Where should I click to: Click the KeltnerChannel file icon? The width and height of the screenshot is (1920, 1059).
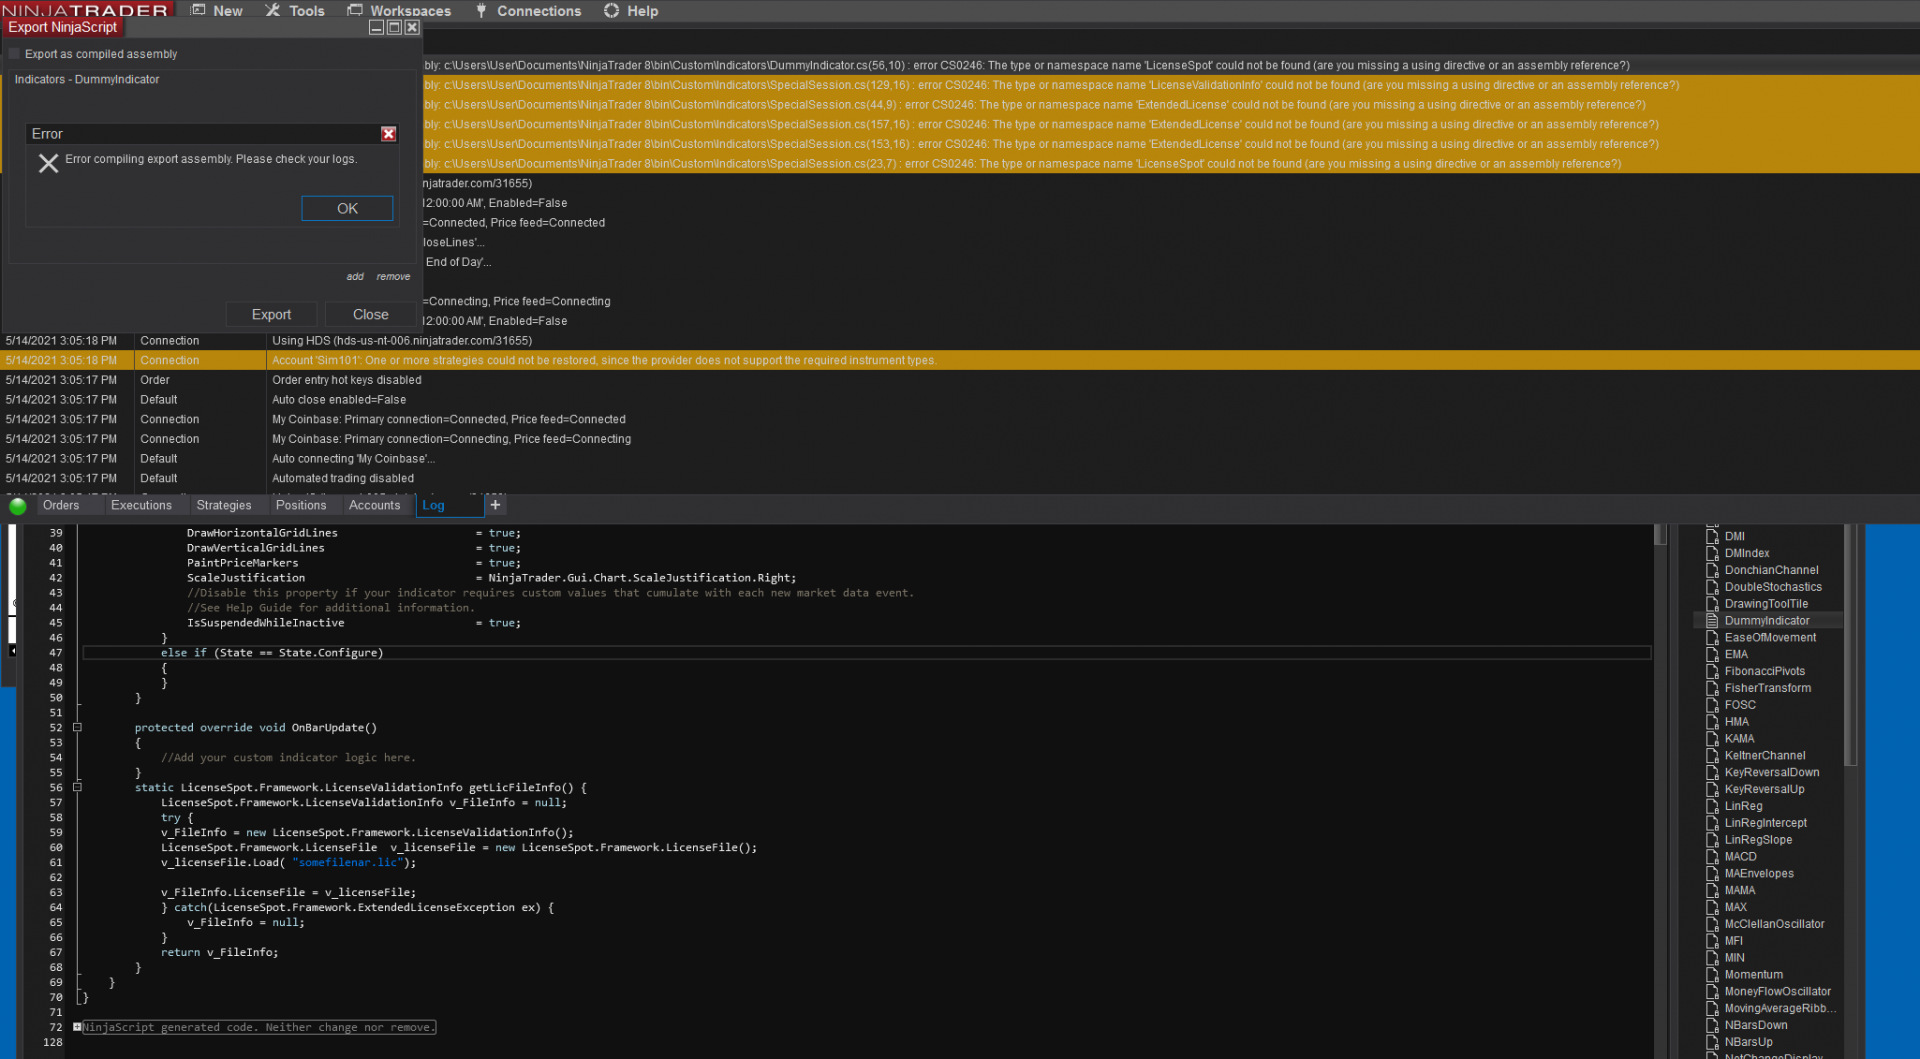click(x=1712, y=756)
